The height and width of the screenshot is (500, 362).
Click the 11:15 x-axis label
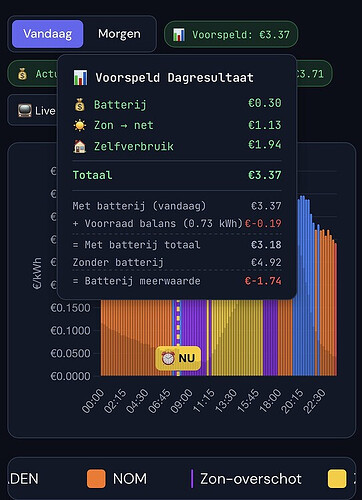(x=203, y=401)
